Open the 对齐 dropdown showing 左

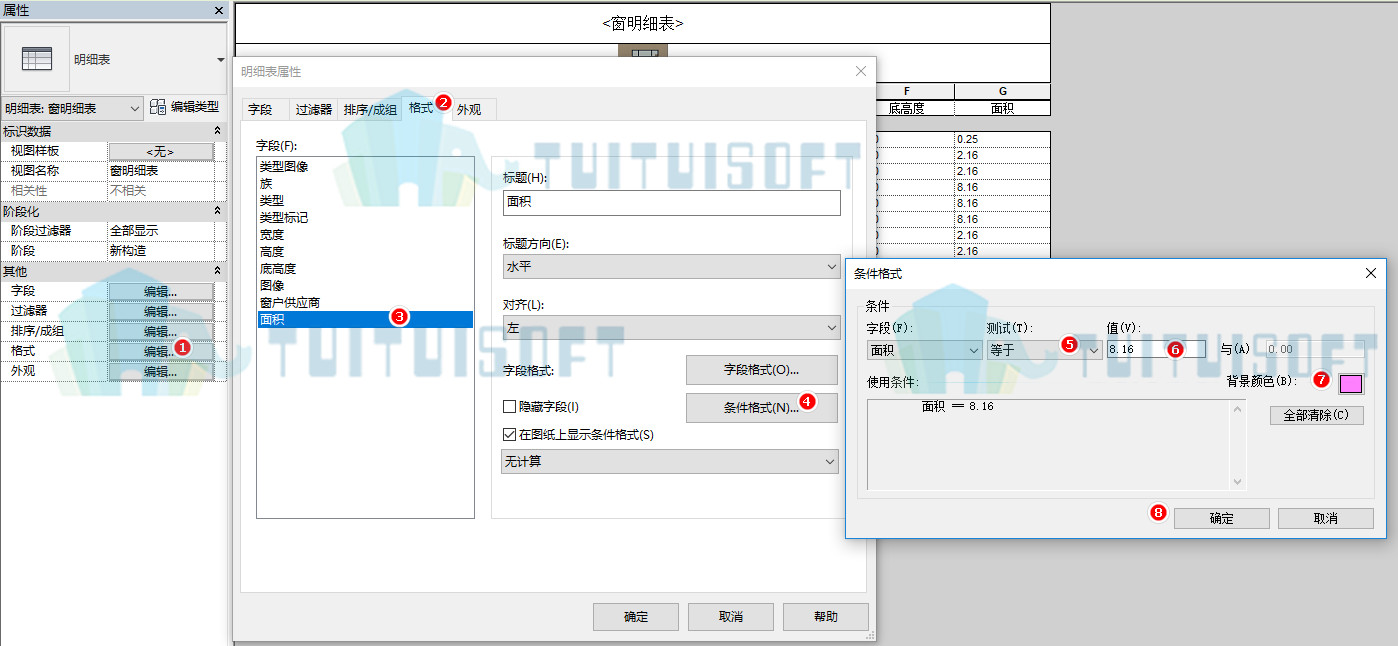point(670,327)
